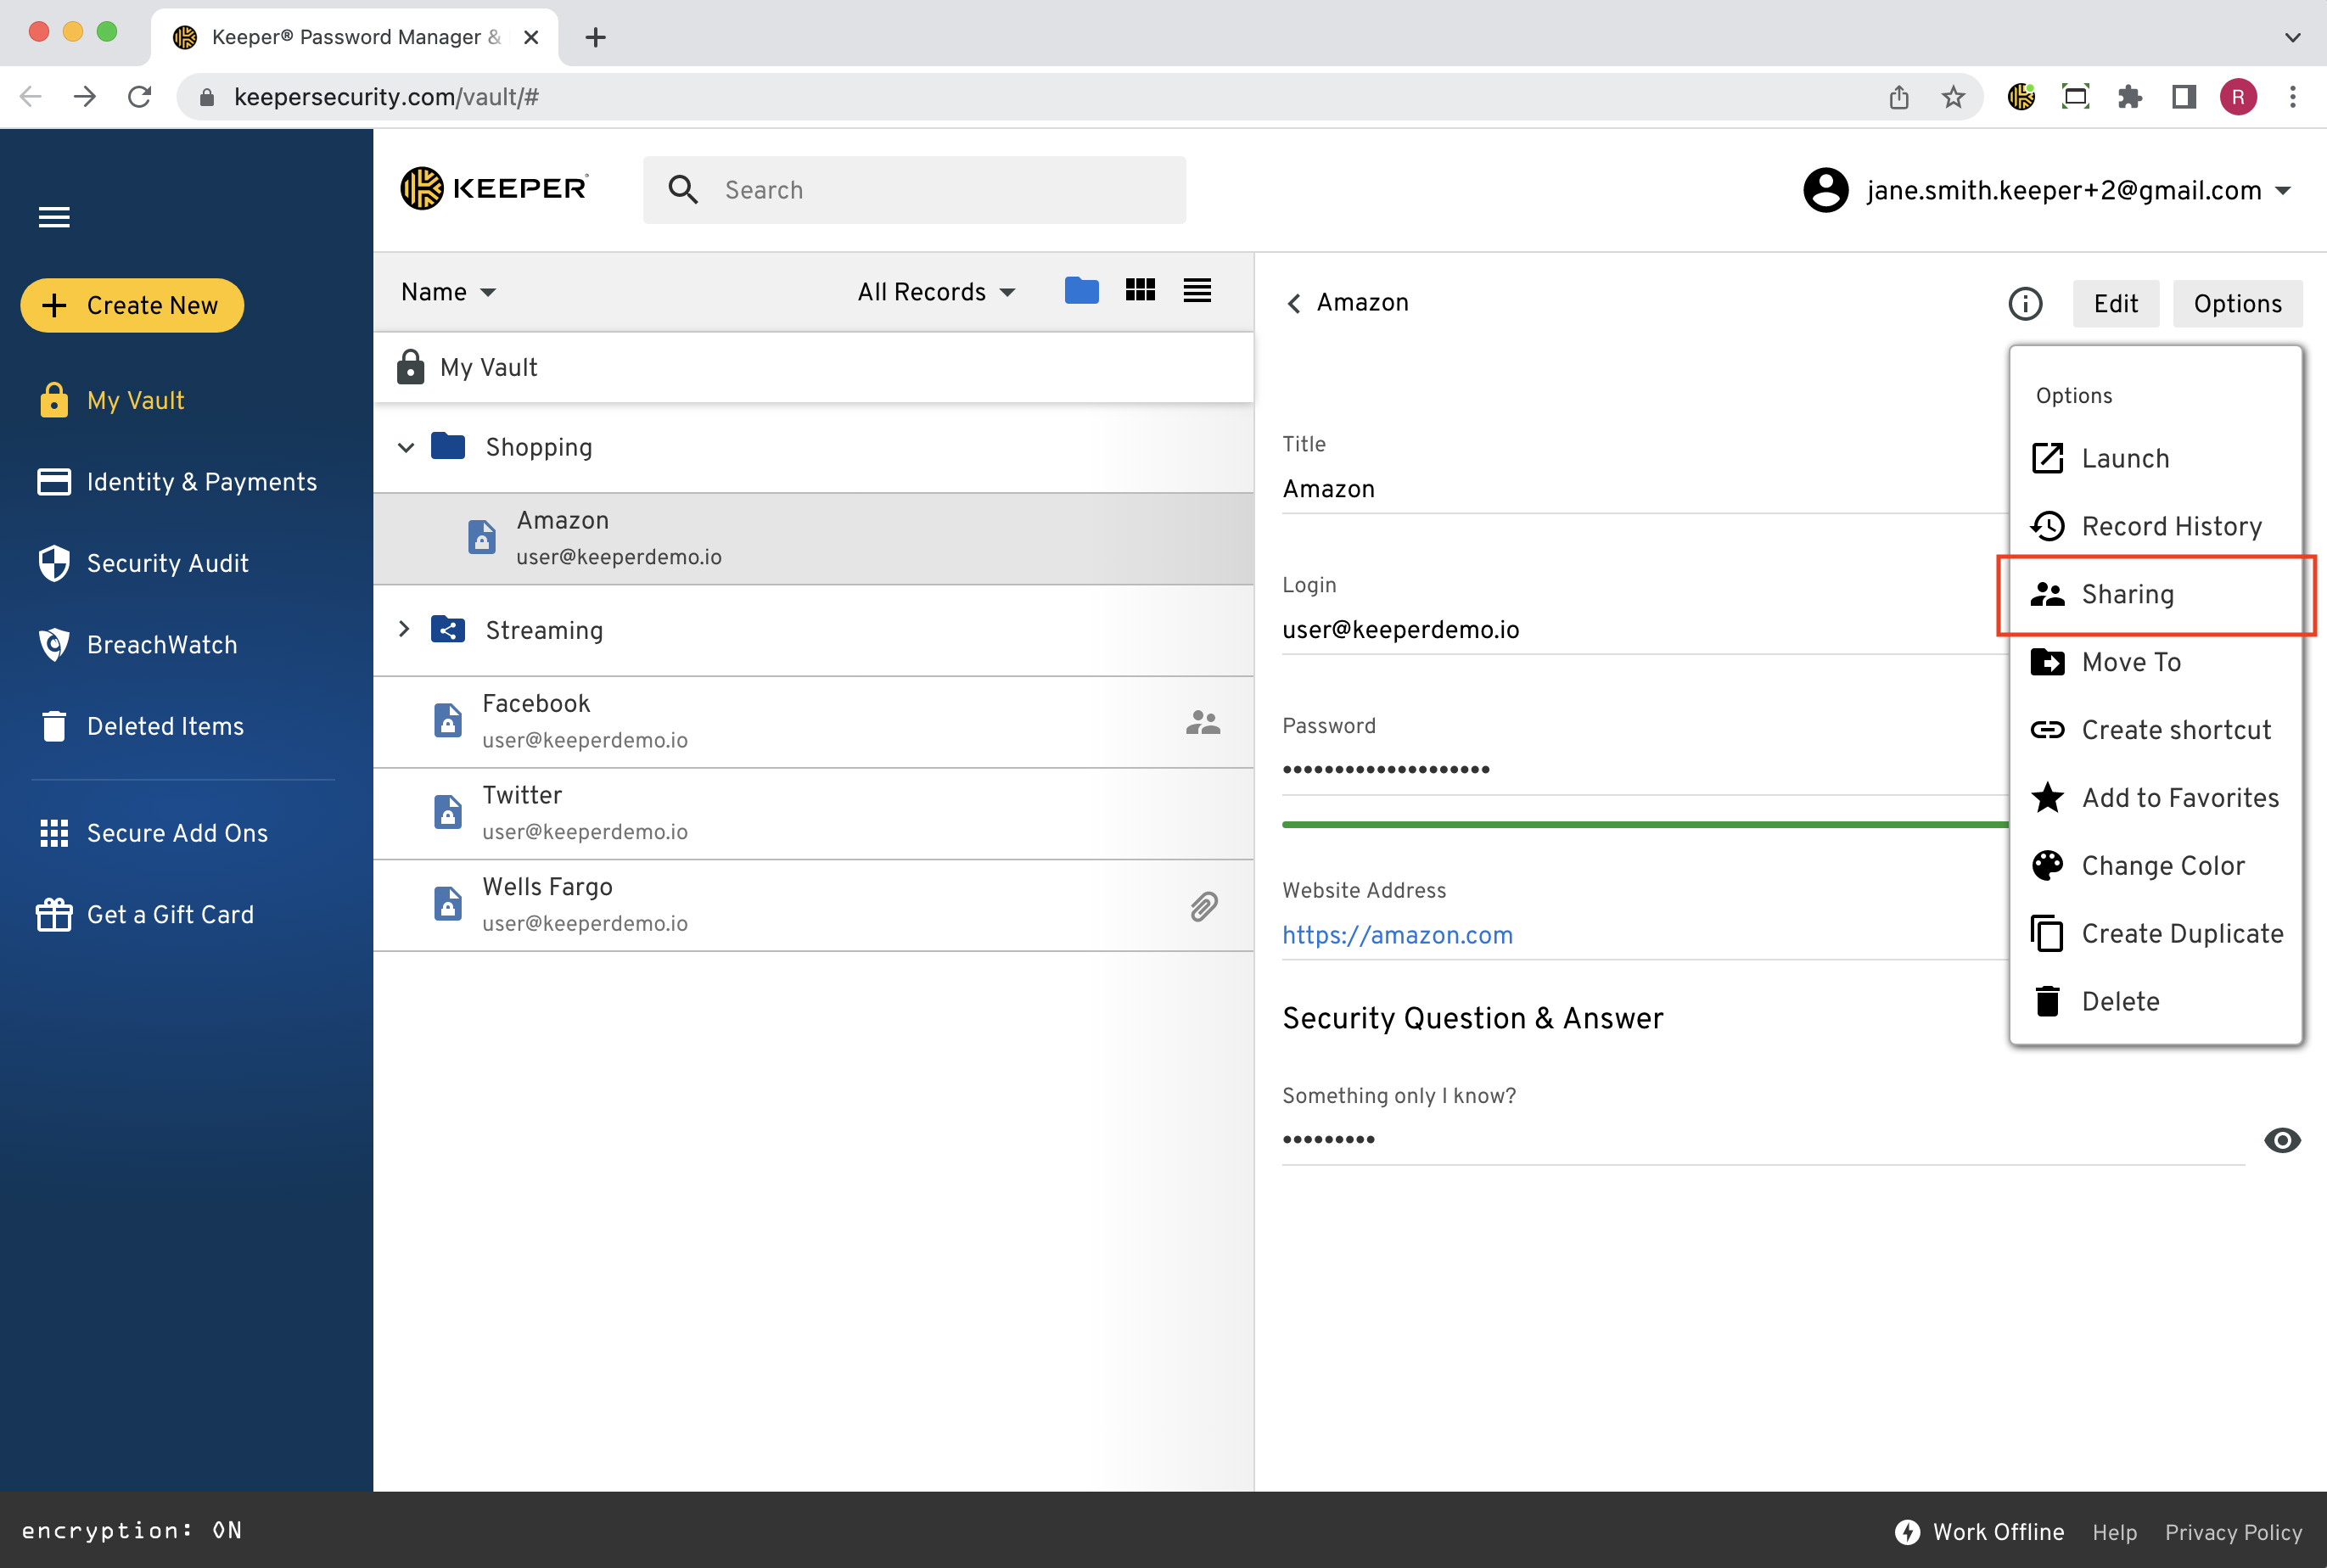Click the Wells Fargo attachment paperclip icon

point(1204,906)
